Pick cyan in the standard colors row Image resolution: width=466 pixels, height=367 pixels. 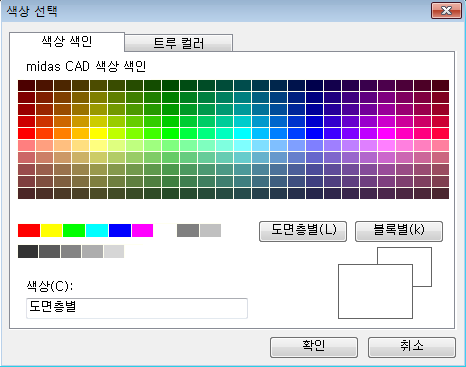(97, 230)
